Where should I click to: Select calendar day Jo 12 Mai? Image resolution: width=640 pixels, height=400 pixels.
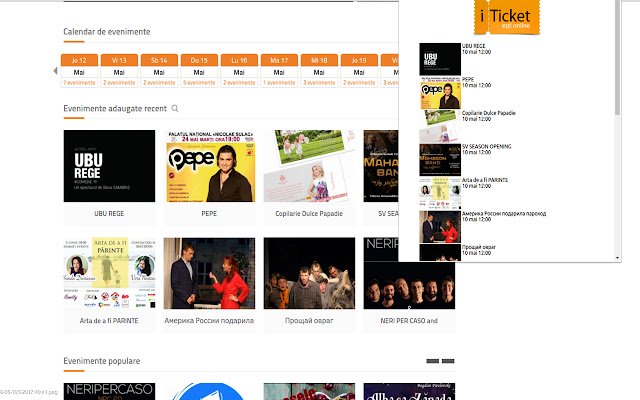79,71
